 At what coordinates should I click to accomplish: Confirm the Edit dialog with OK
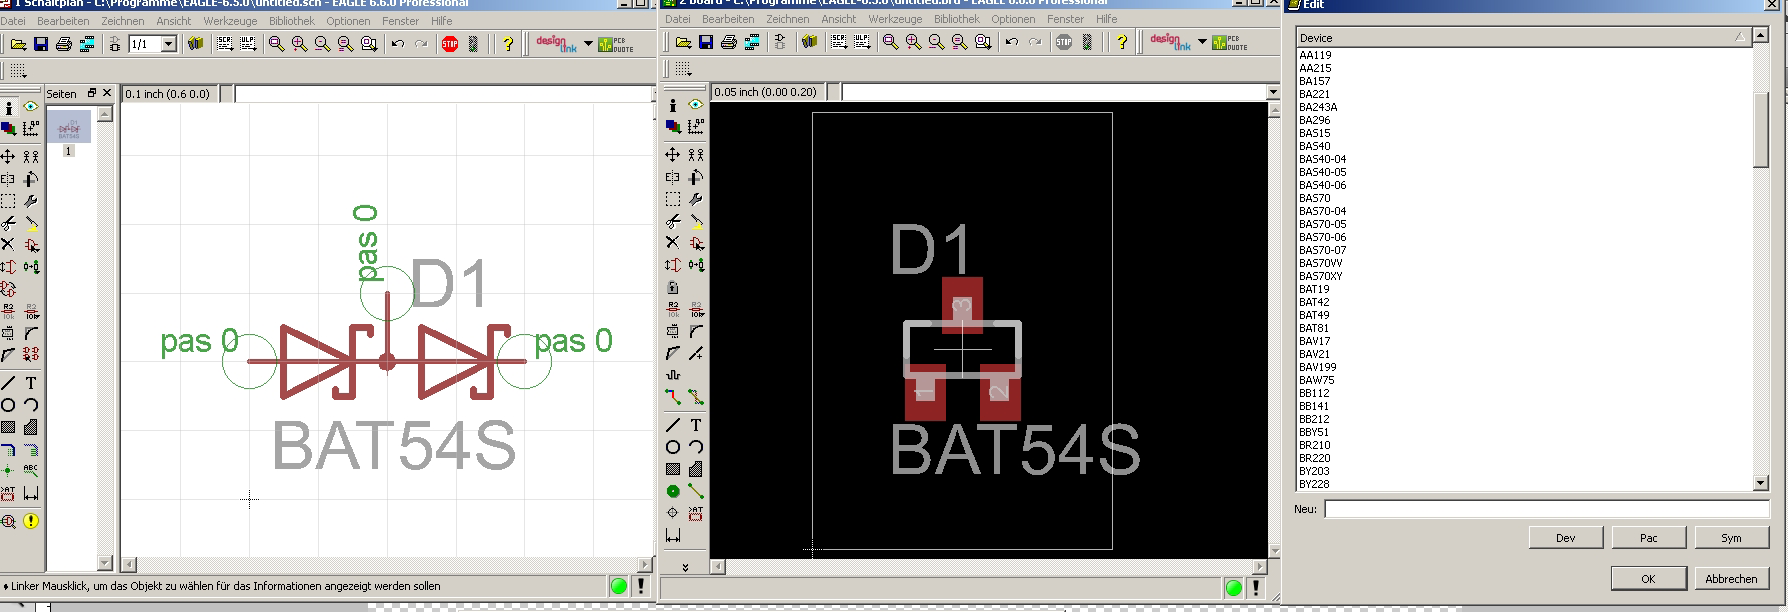click(1649, 578)
